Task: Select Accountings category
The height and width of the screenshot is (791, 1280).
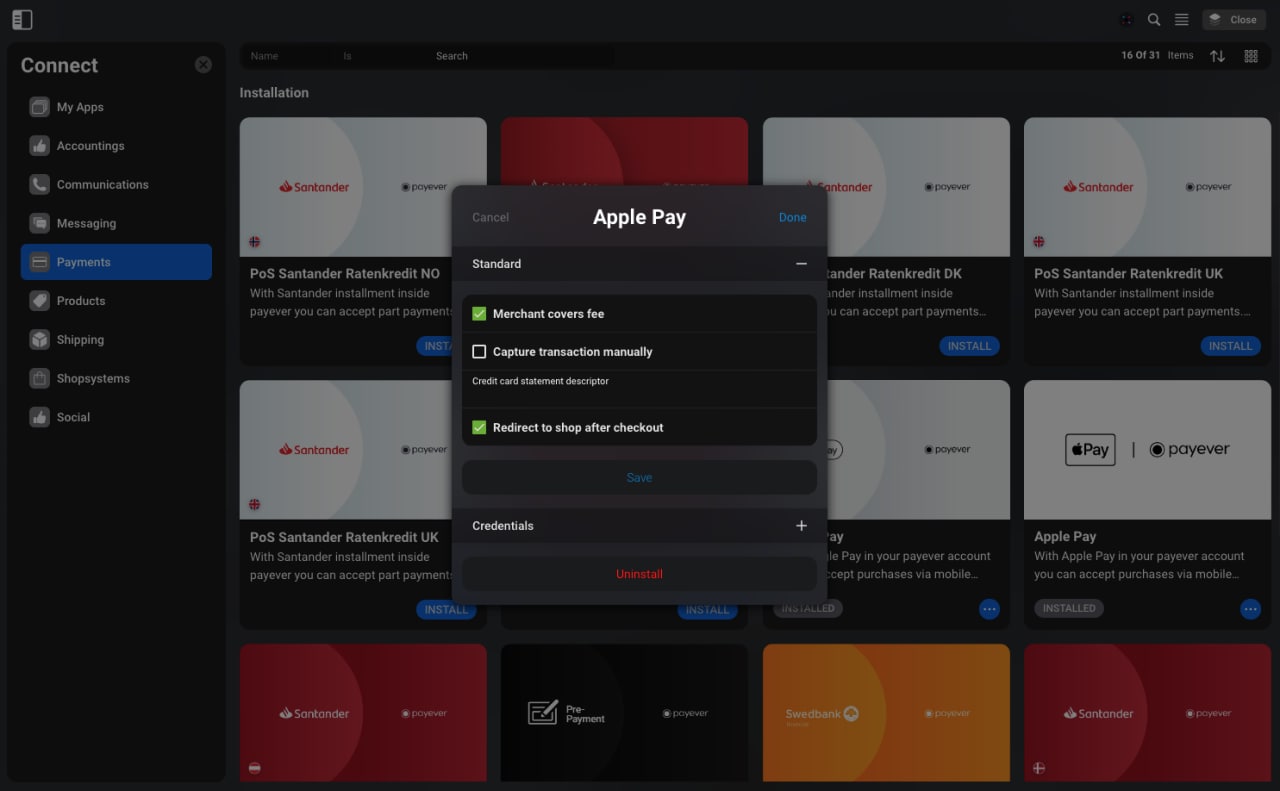Action: (116, 146)
